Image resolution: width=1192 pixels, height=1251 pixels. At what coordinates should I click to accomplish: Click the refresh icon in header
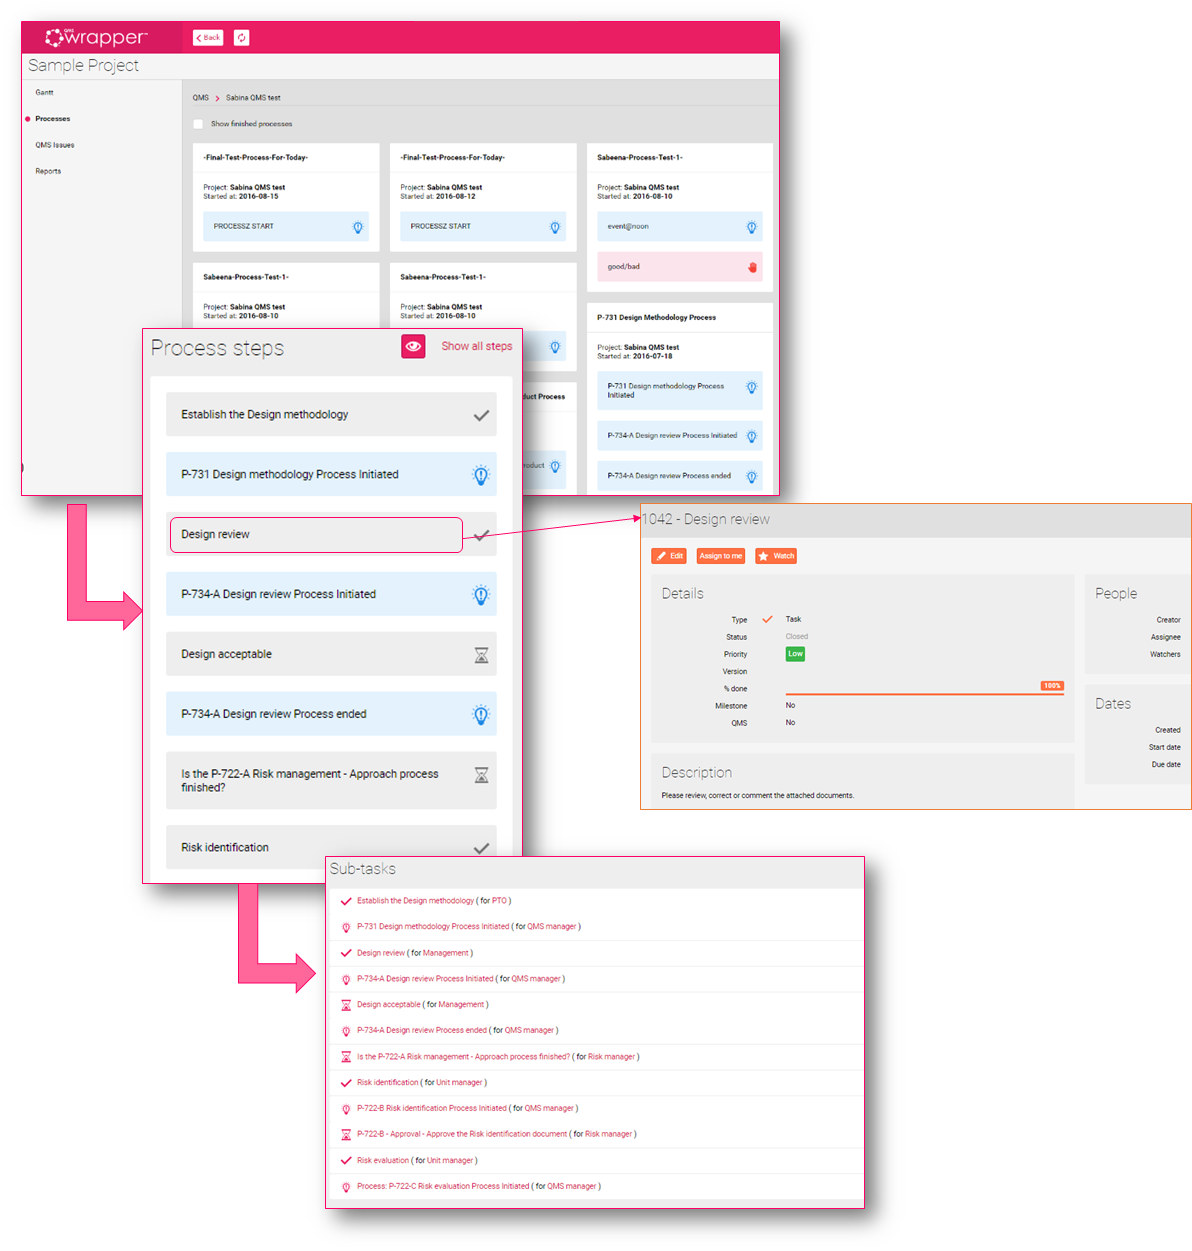click(x=241, y=38)
